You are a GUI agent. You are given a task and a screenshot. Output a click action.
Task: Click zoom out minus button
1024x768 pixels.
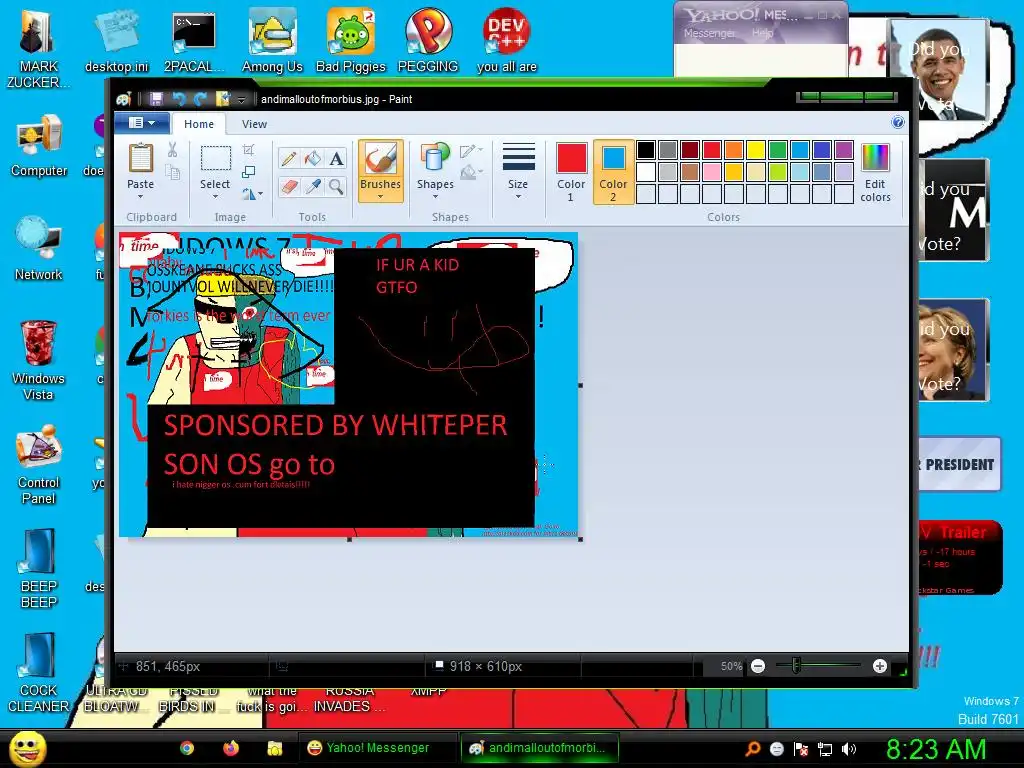758,666
